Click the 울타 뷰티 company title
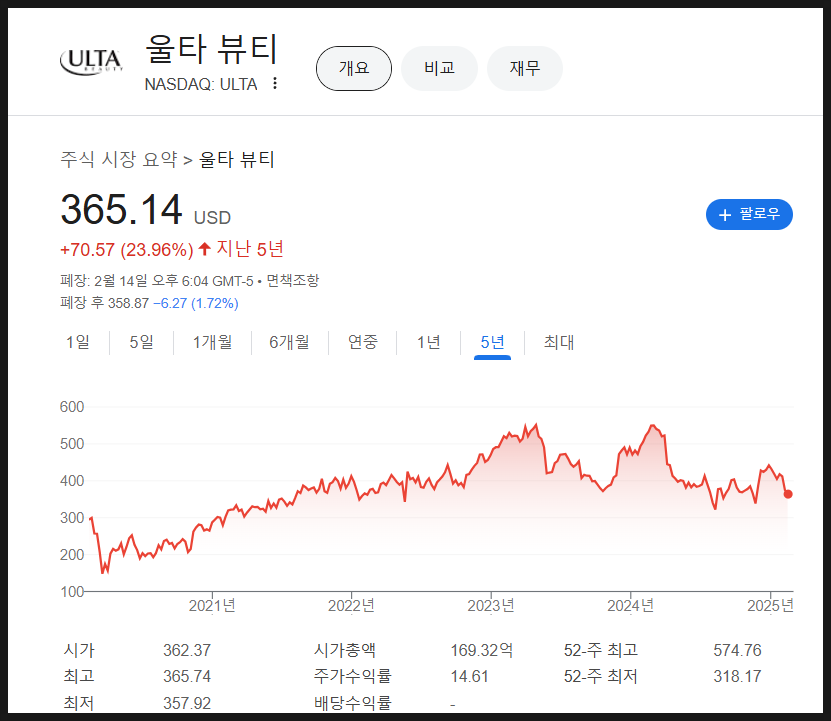This screenshot has height=721, width=831. pyautogui.click(x=211, y=49)
